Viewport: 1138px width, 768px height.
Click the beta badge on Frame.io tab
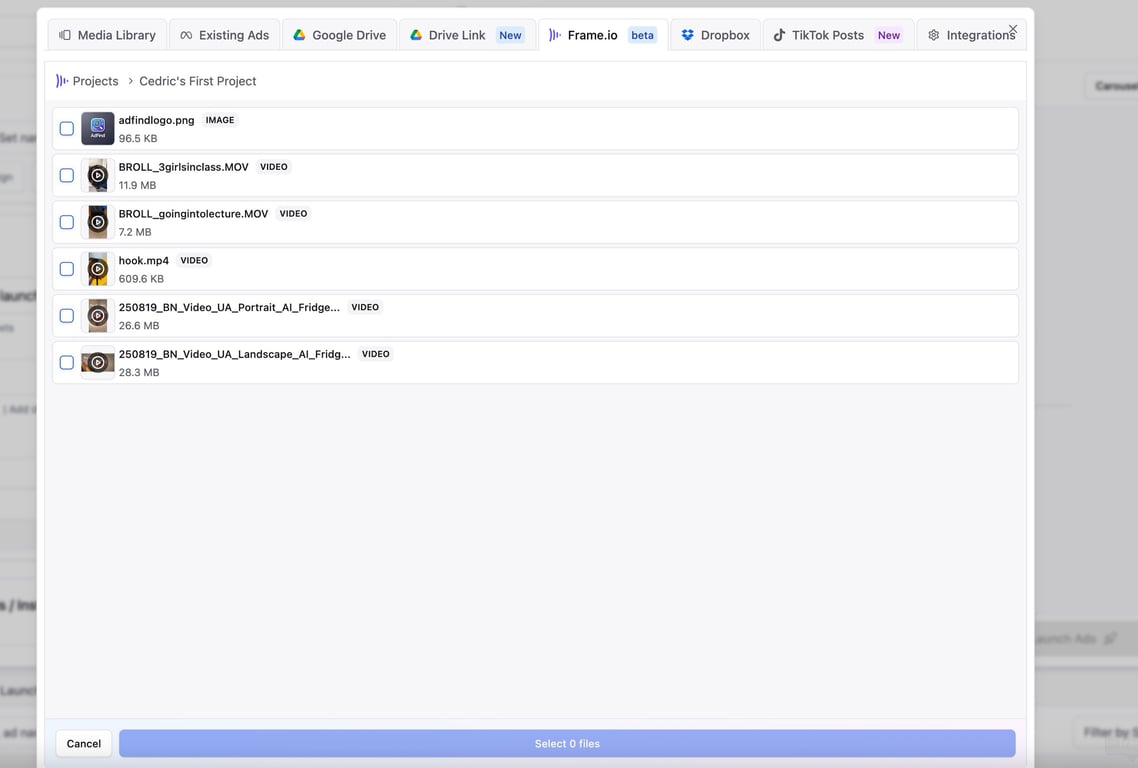coord(642,35)
